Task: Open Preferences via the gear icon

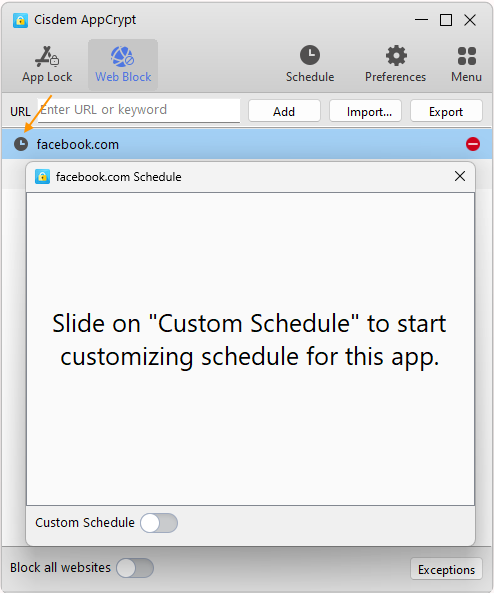Action: (x=396, y=56)
